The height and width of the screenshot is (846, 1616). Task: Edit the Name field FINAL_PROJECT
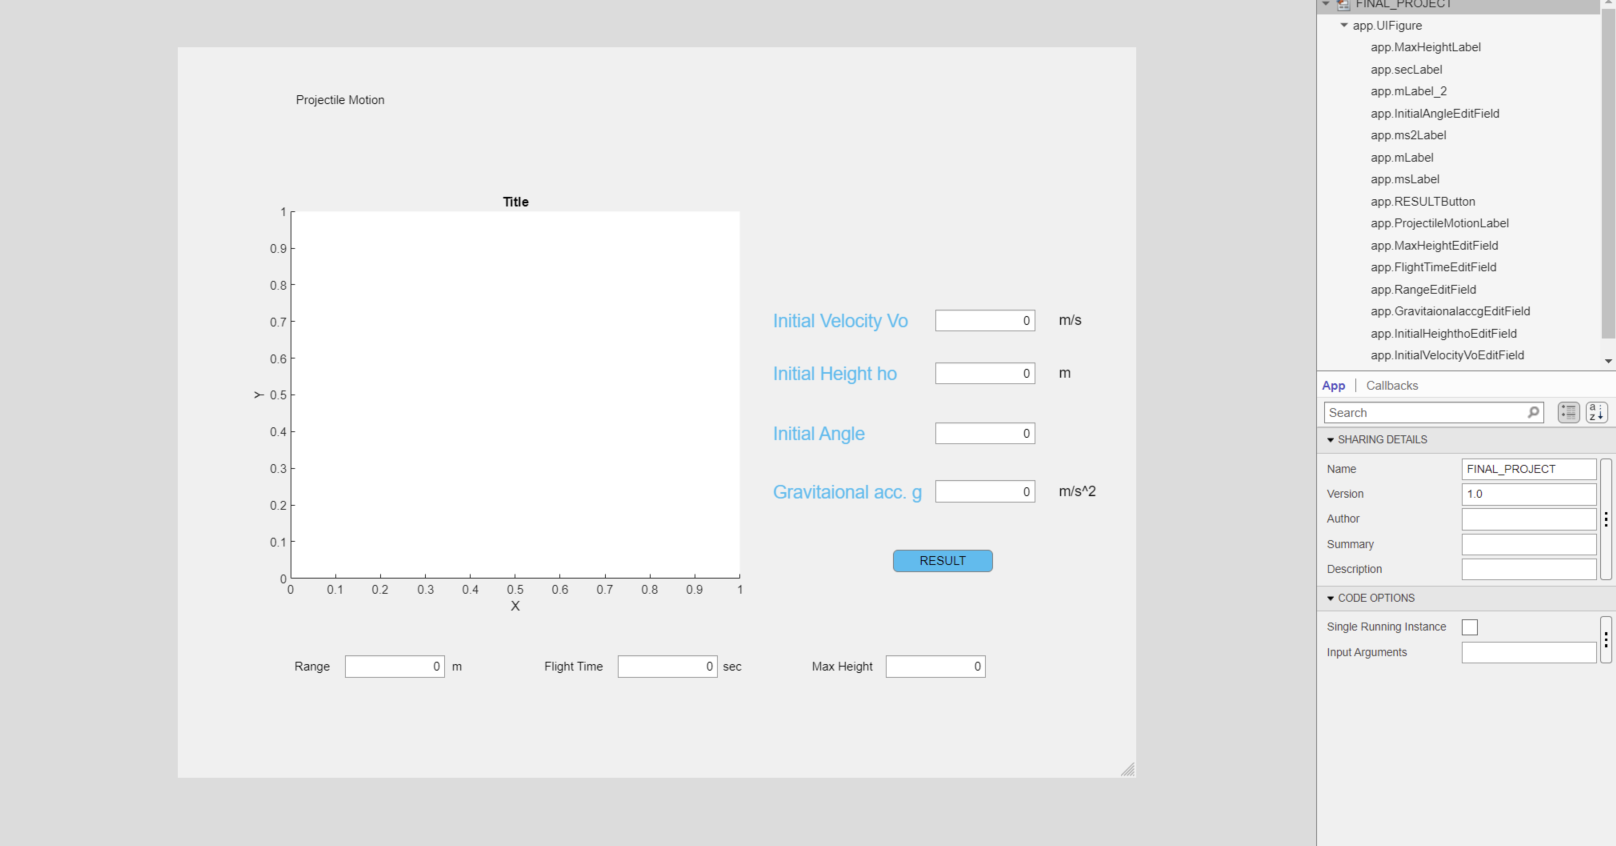1529,469
